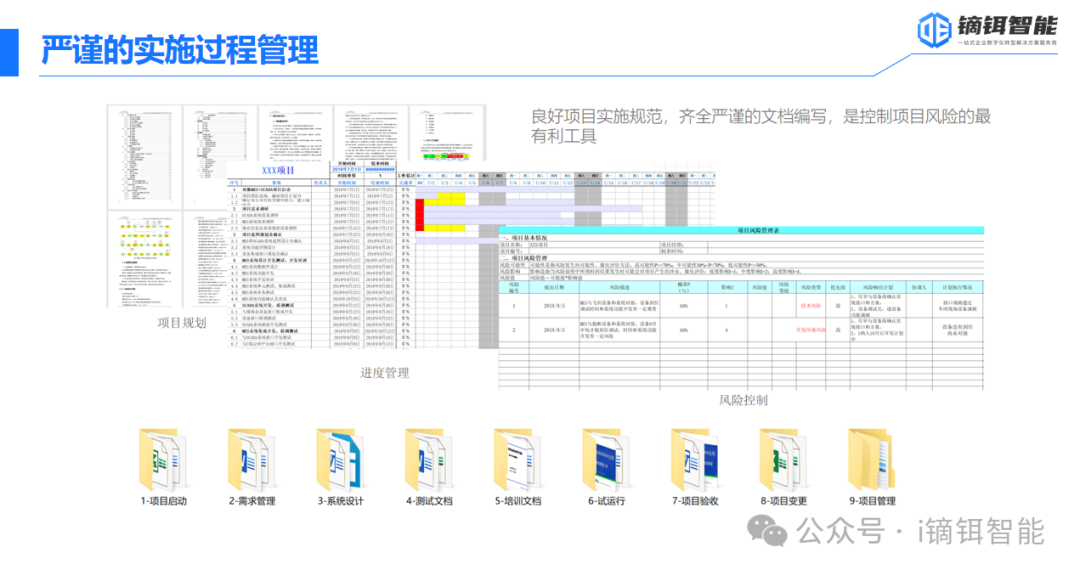Click the label 1-项目启动
This screenshot has width=1080, height=575.
[164, 501]
